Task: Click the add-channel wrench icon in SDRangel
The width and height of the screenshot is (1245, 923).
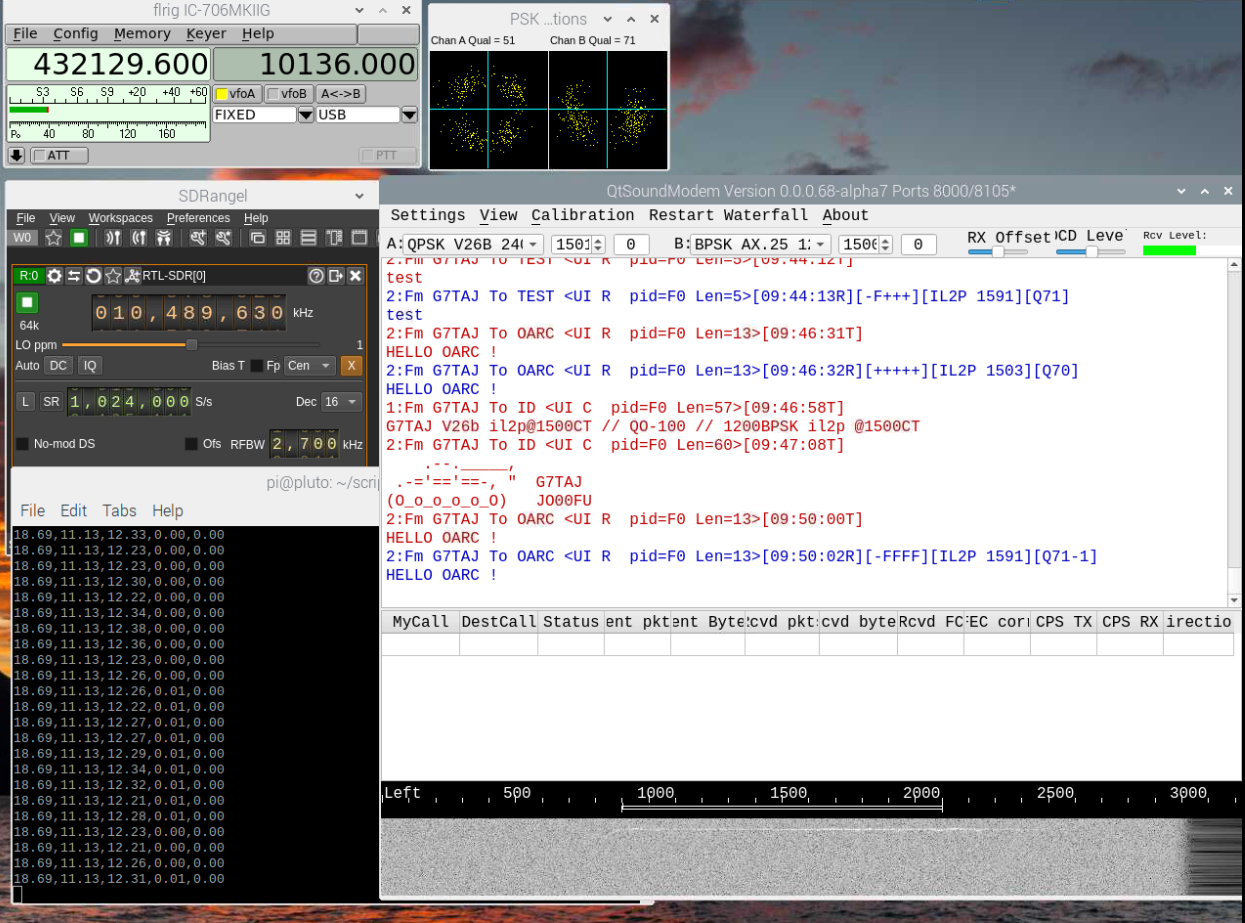Action: click(199, 238)
